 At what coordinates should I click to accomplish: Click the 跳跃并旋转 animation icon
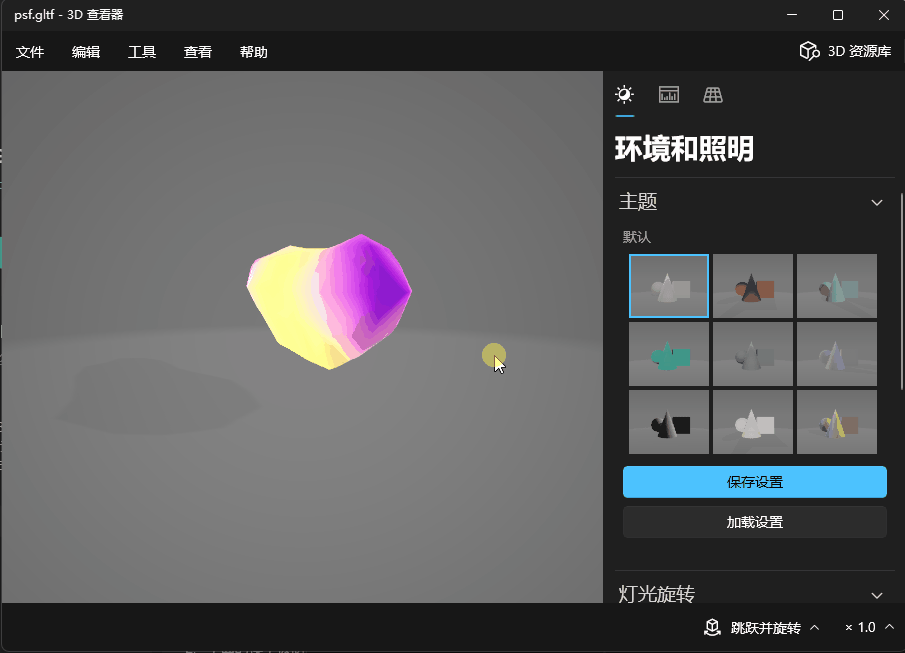point(712,627)
